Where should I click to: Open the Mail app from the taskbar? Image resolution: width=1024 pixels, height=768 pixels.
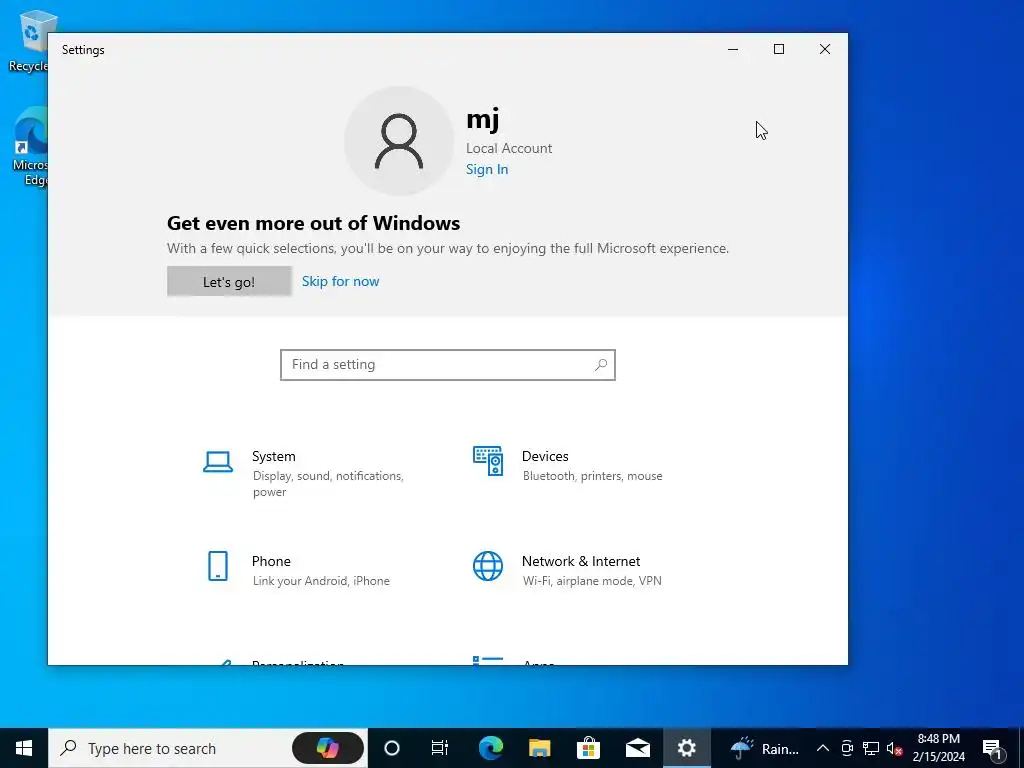pyautogui.click(x=638, y=748)
